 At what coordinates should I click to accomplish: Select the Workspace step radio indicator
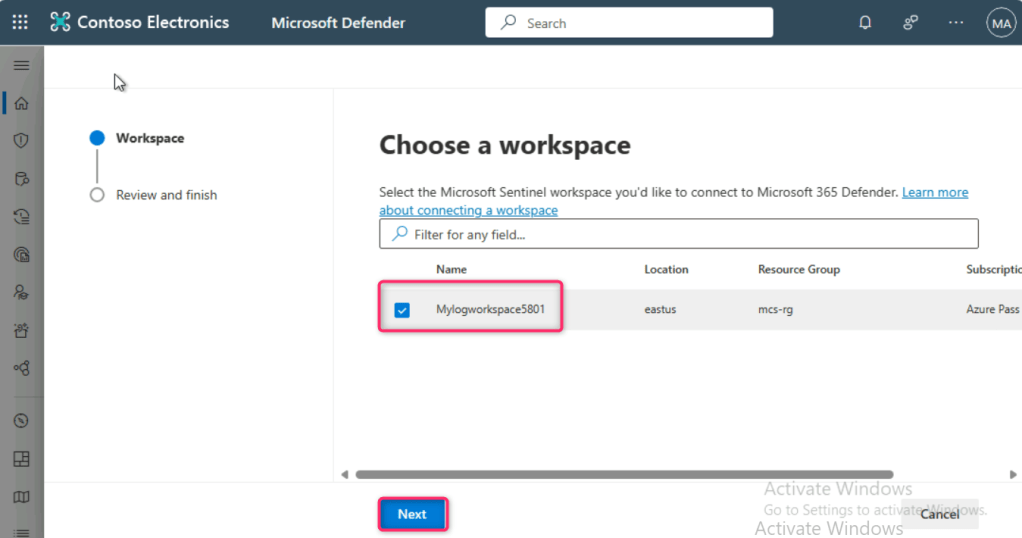[97, 139]
